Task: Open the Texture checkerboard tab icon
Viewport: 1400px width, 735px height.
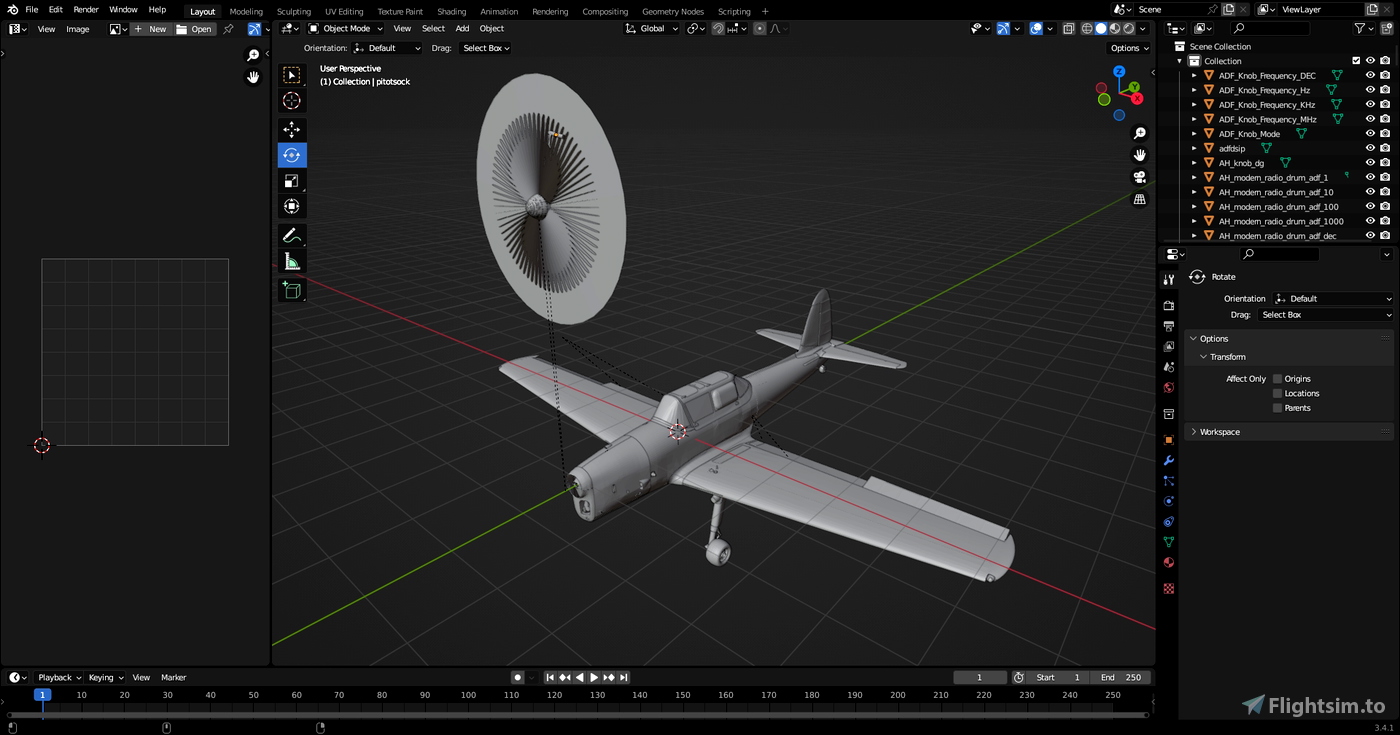Action: [1168, 589]
